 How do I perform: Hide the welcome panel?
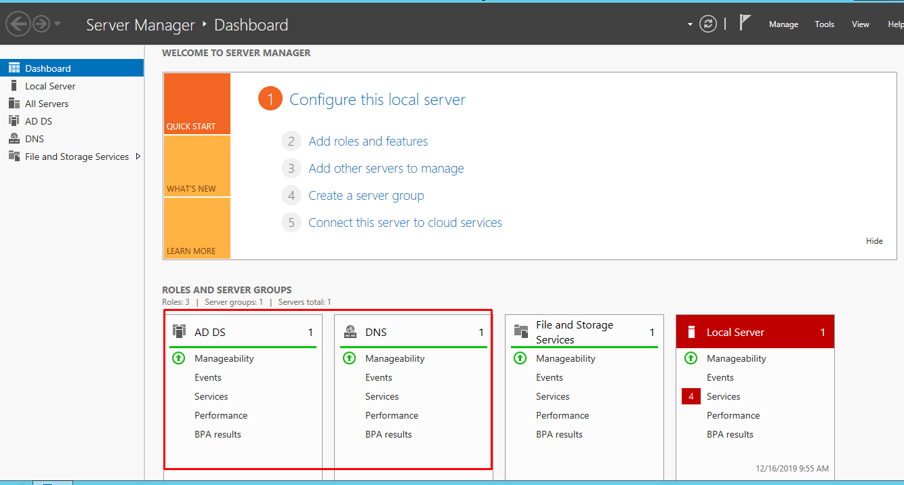874,241
